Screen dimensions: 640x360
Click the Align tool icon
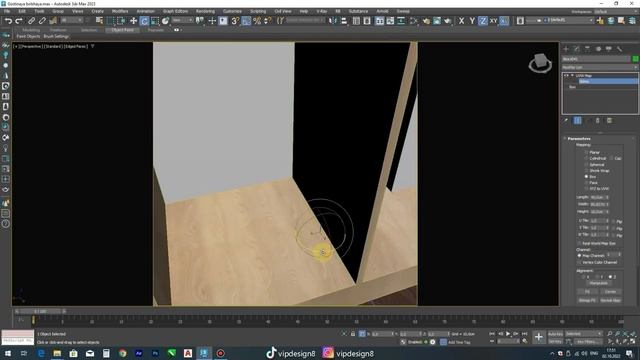pyautogui.click(x=344, y=21)
